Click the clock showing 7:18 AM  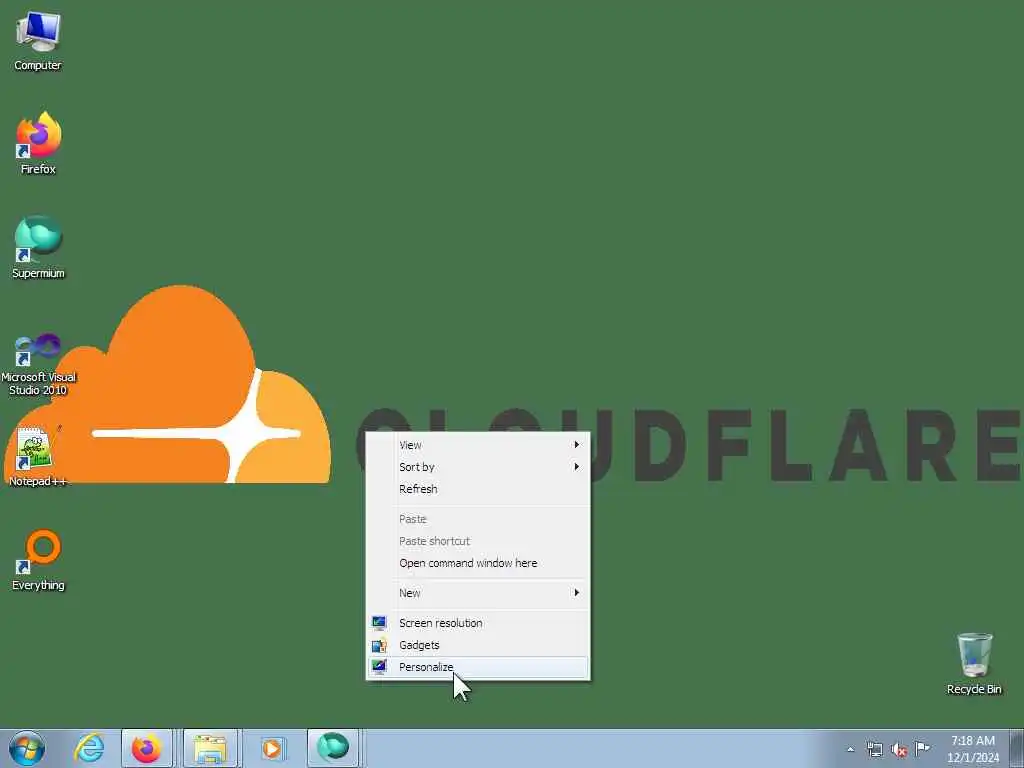pos(972,749)
